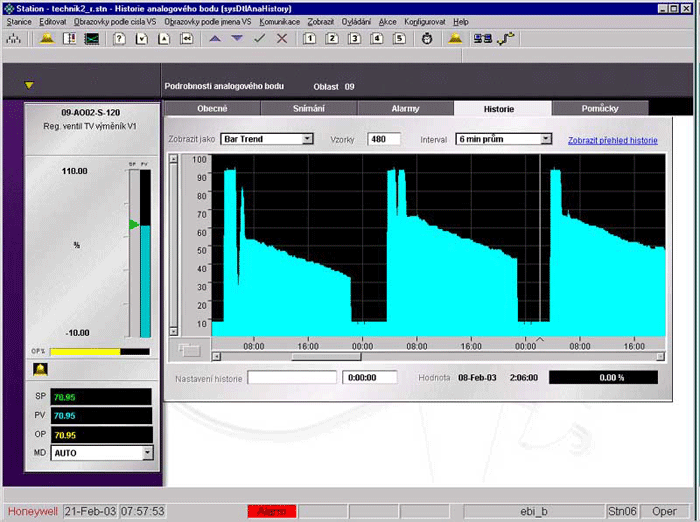Click the alarm bell icon below OP bar
The height and width of the screenshot is (522, 700).
41,370
